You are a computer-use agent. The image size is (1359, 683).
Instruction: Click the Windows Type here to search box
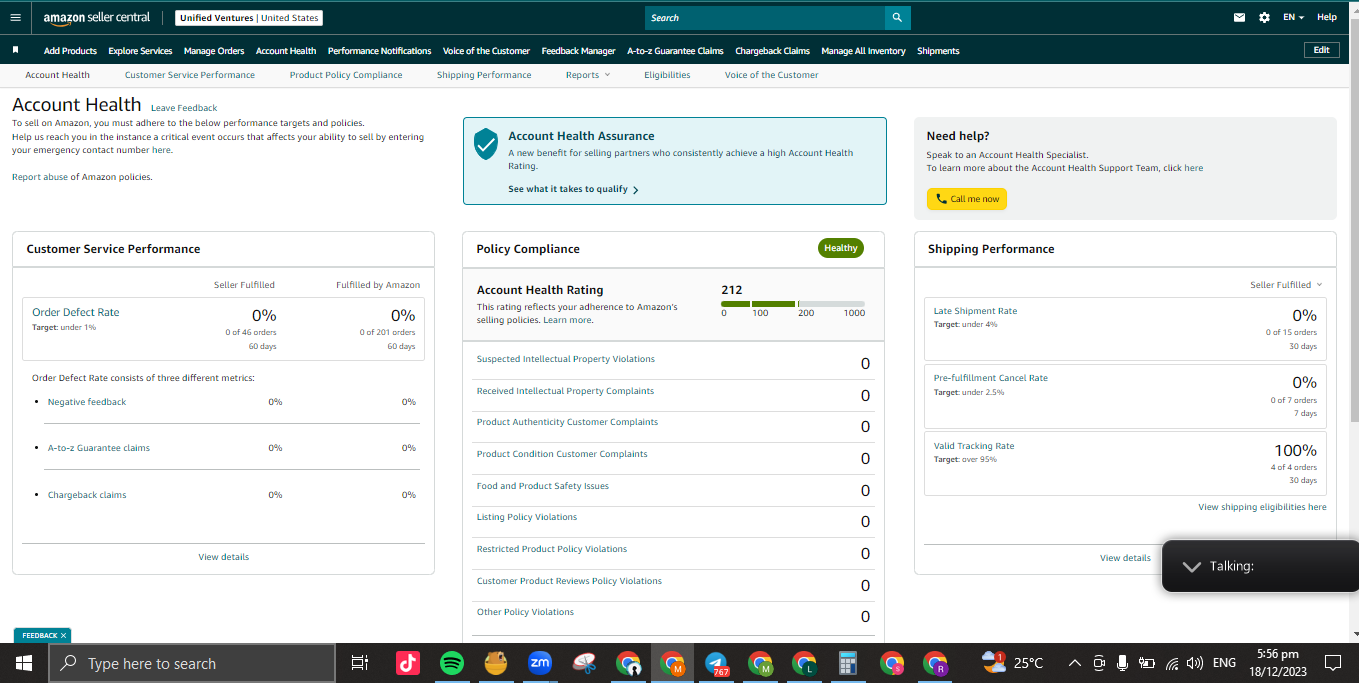tap(192, 663)
